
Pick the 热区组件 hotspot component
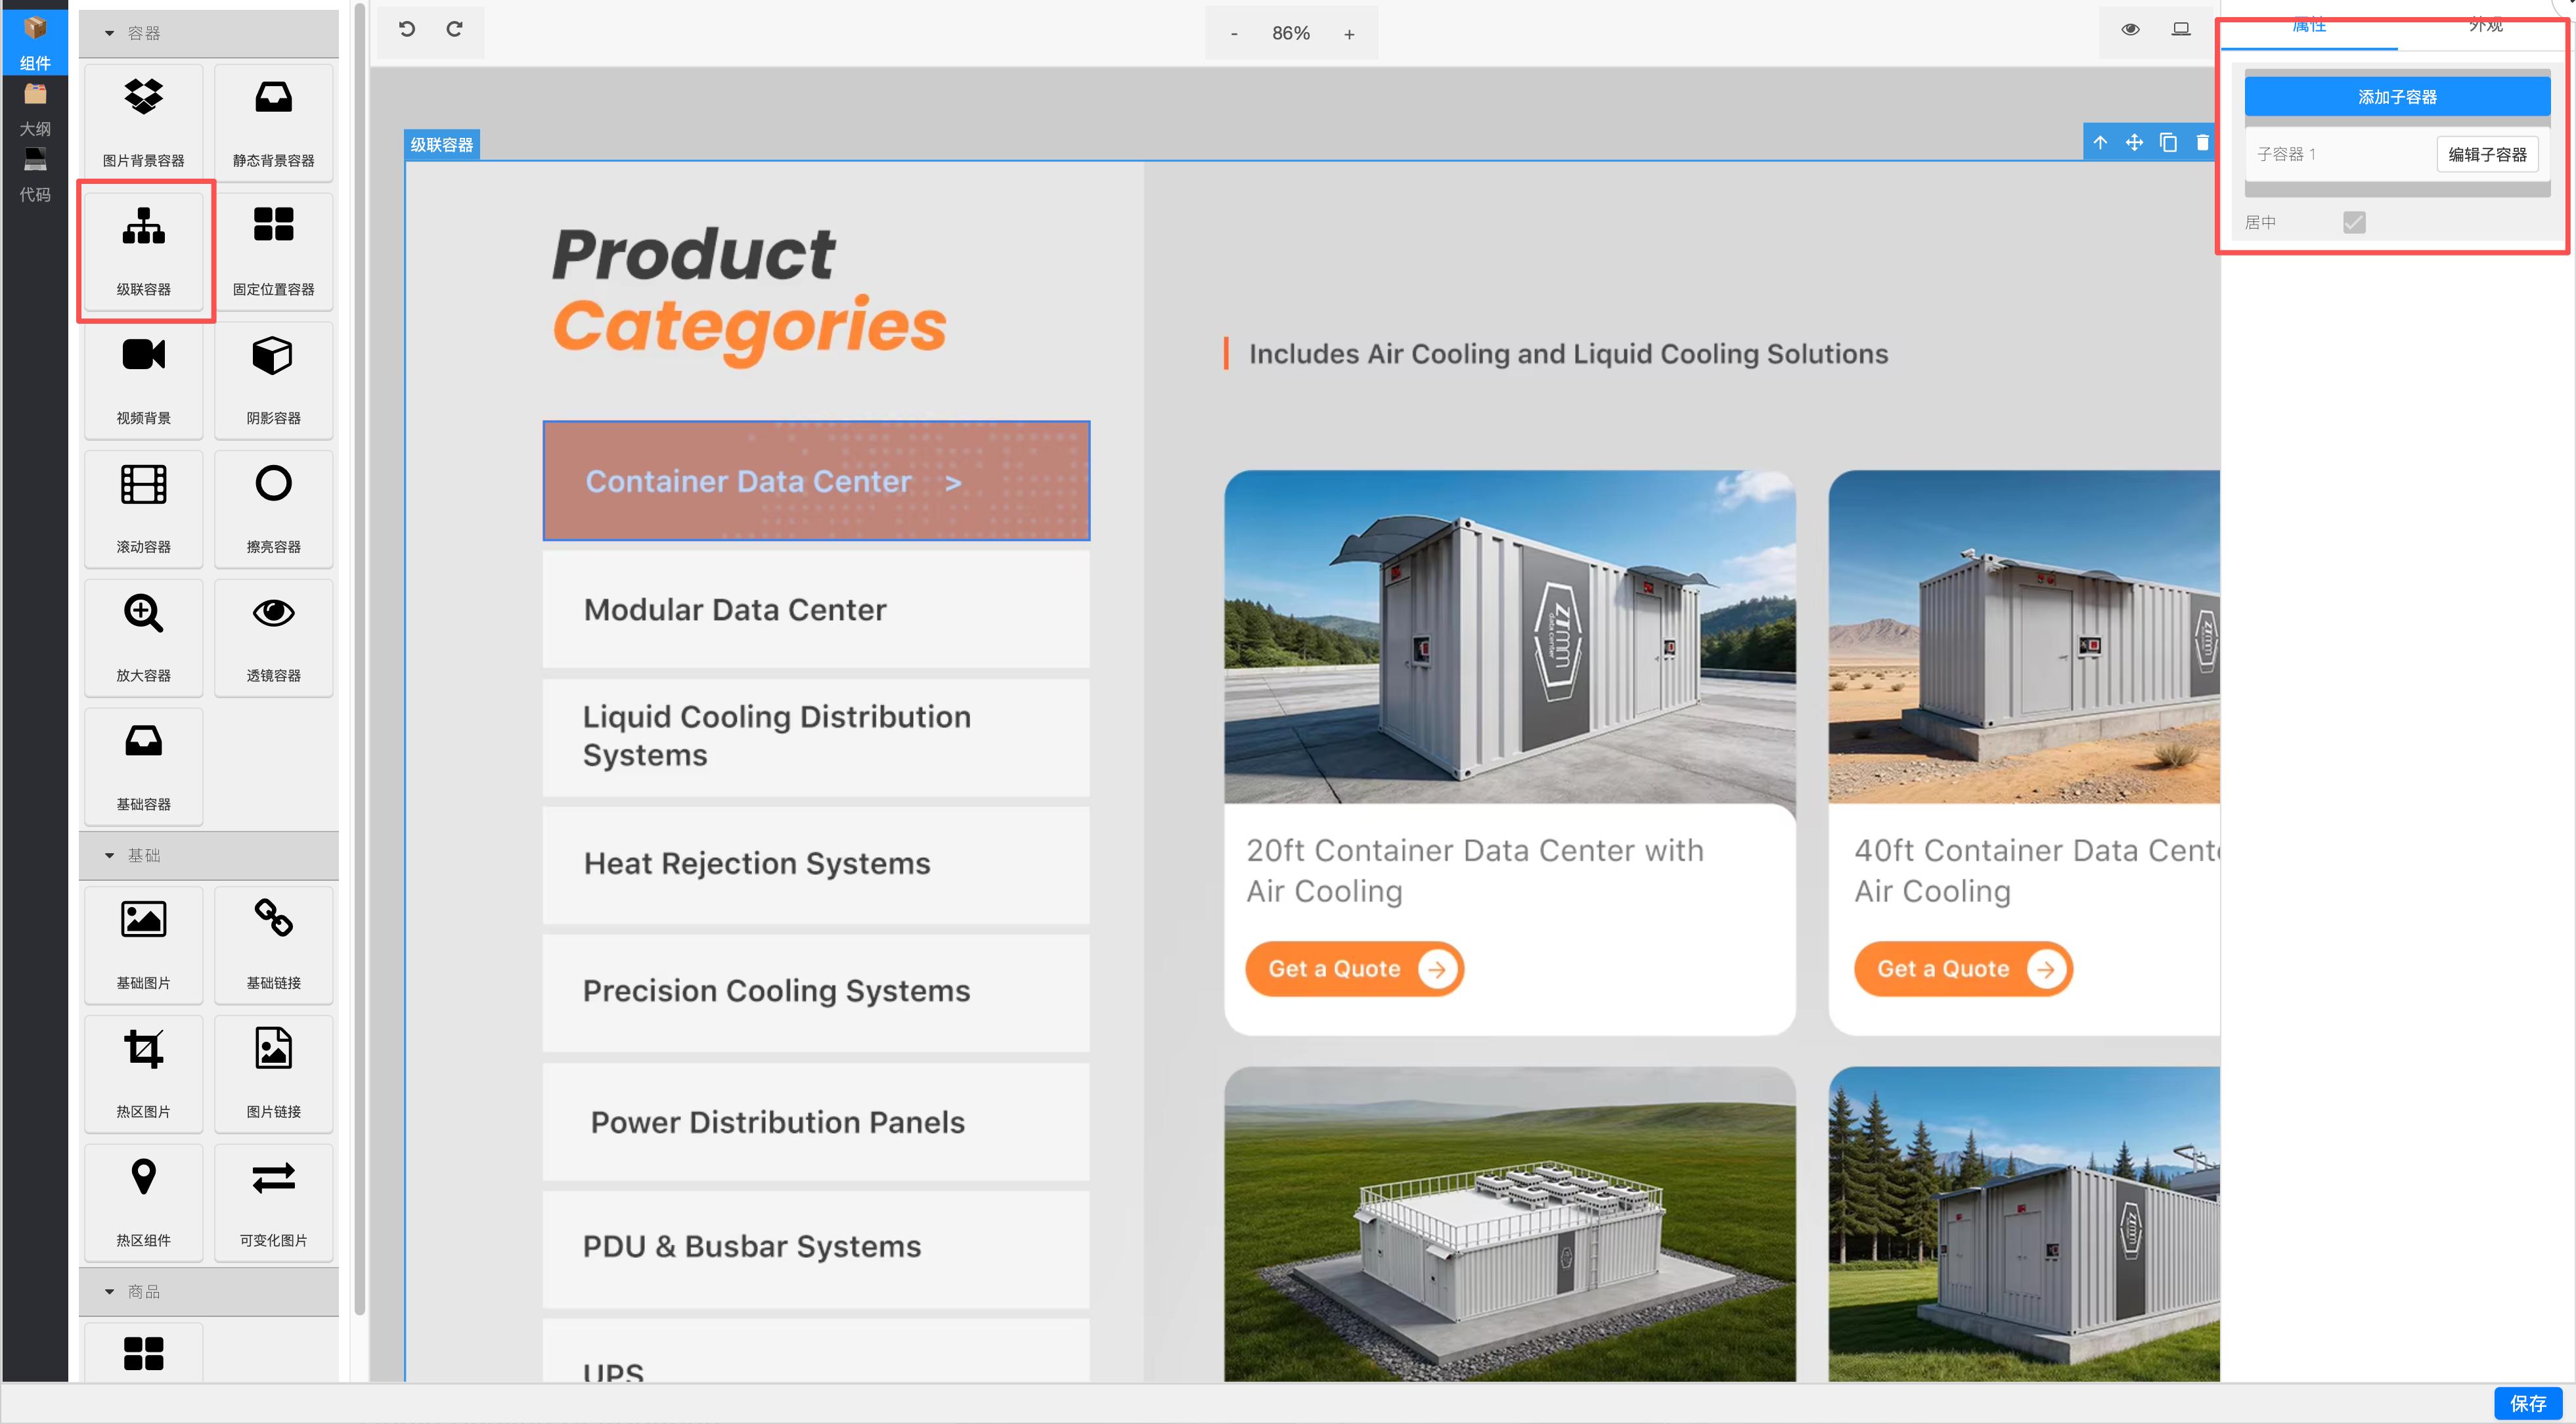(x=143, y=1203)
